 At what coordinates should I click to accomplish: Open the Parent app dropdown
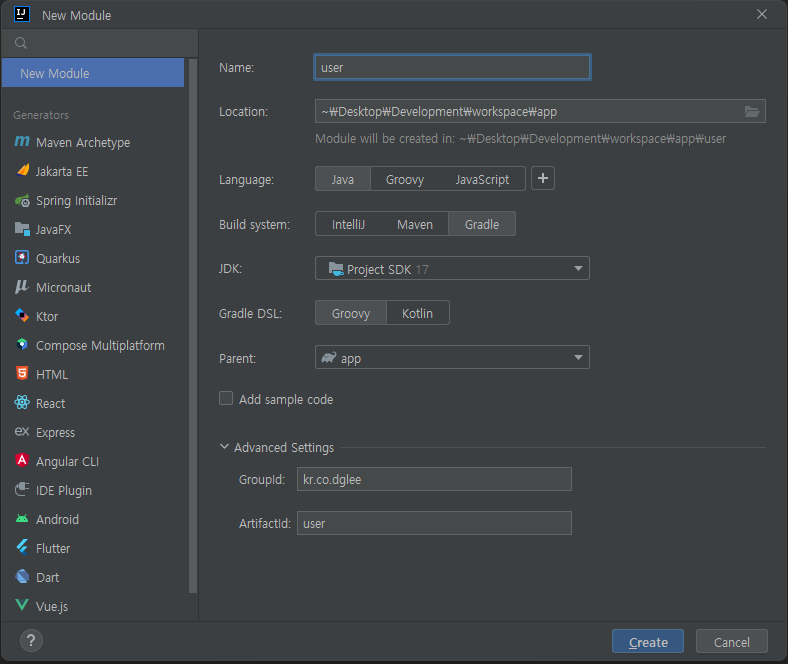[452, 357]
